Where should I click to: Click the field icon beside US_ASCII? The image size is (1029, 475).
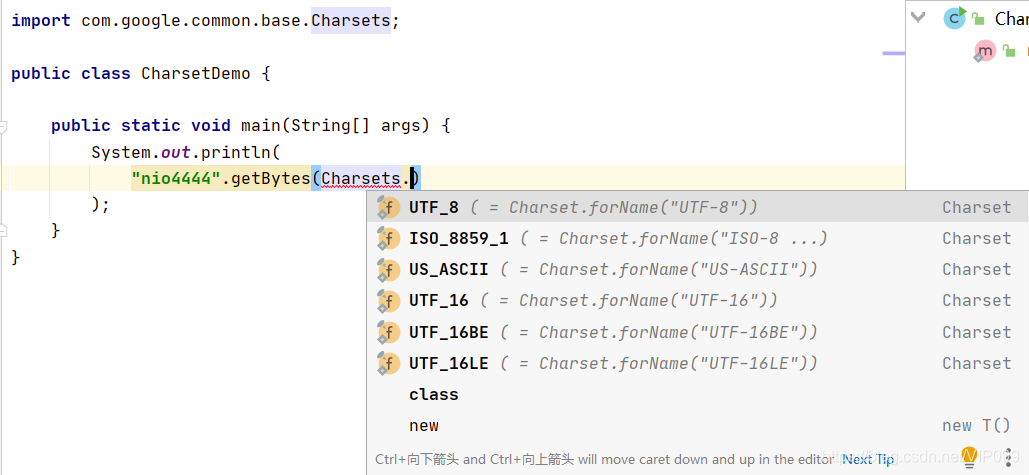(388, 270)
